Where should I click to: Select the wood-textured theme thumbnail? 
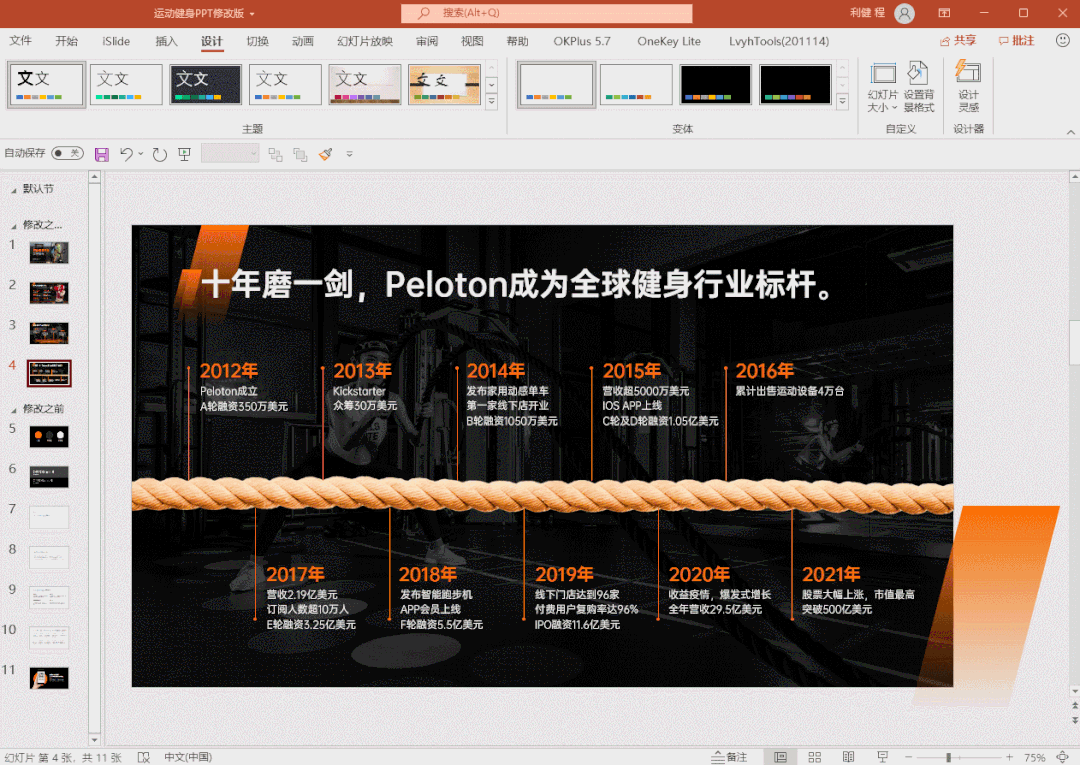pos(445,85)
